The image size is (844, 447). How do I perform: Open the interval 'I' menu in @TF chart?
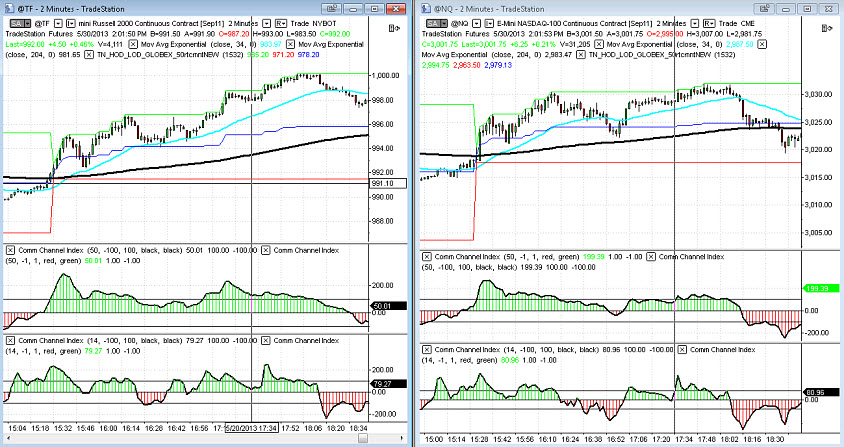point(71,24)
